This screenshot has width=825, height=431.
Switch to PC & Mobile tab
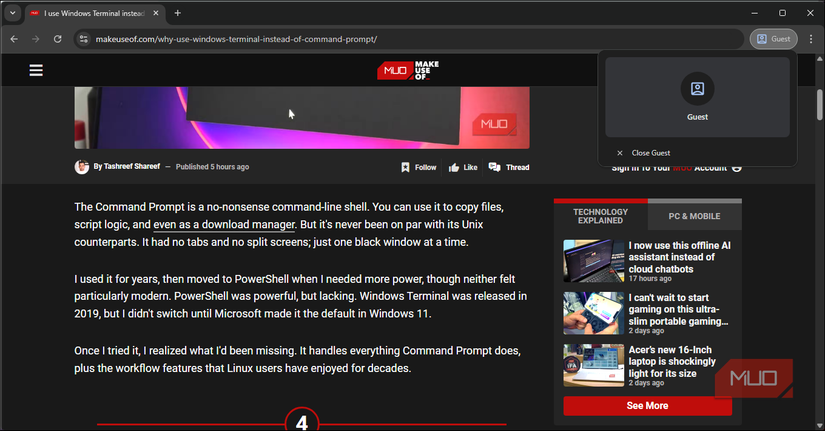click(x=695, y=216)
